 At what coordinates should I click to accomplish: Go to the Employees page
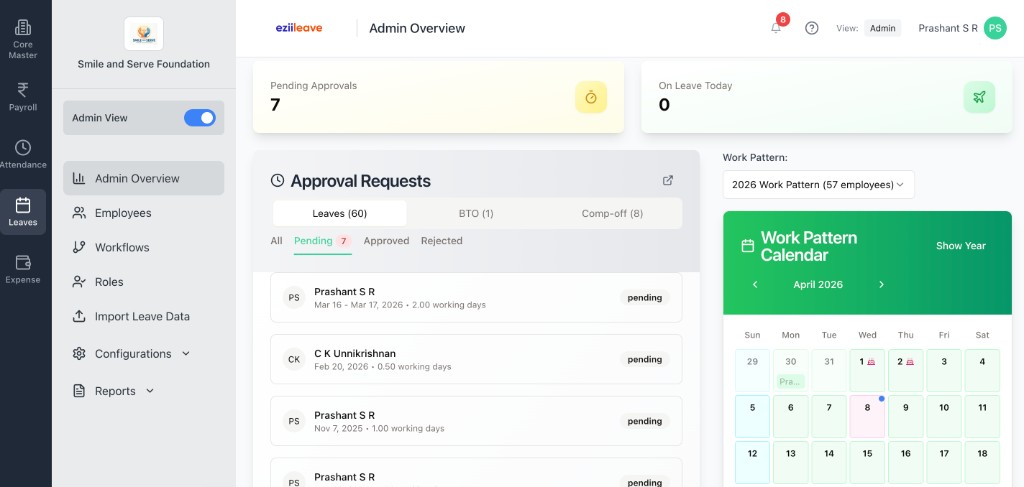click(x=144, y=213)
